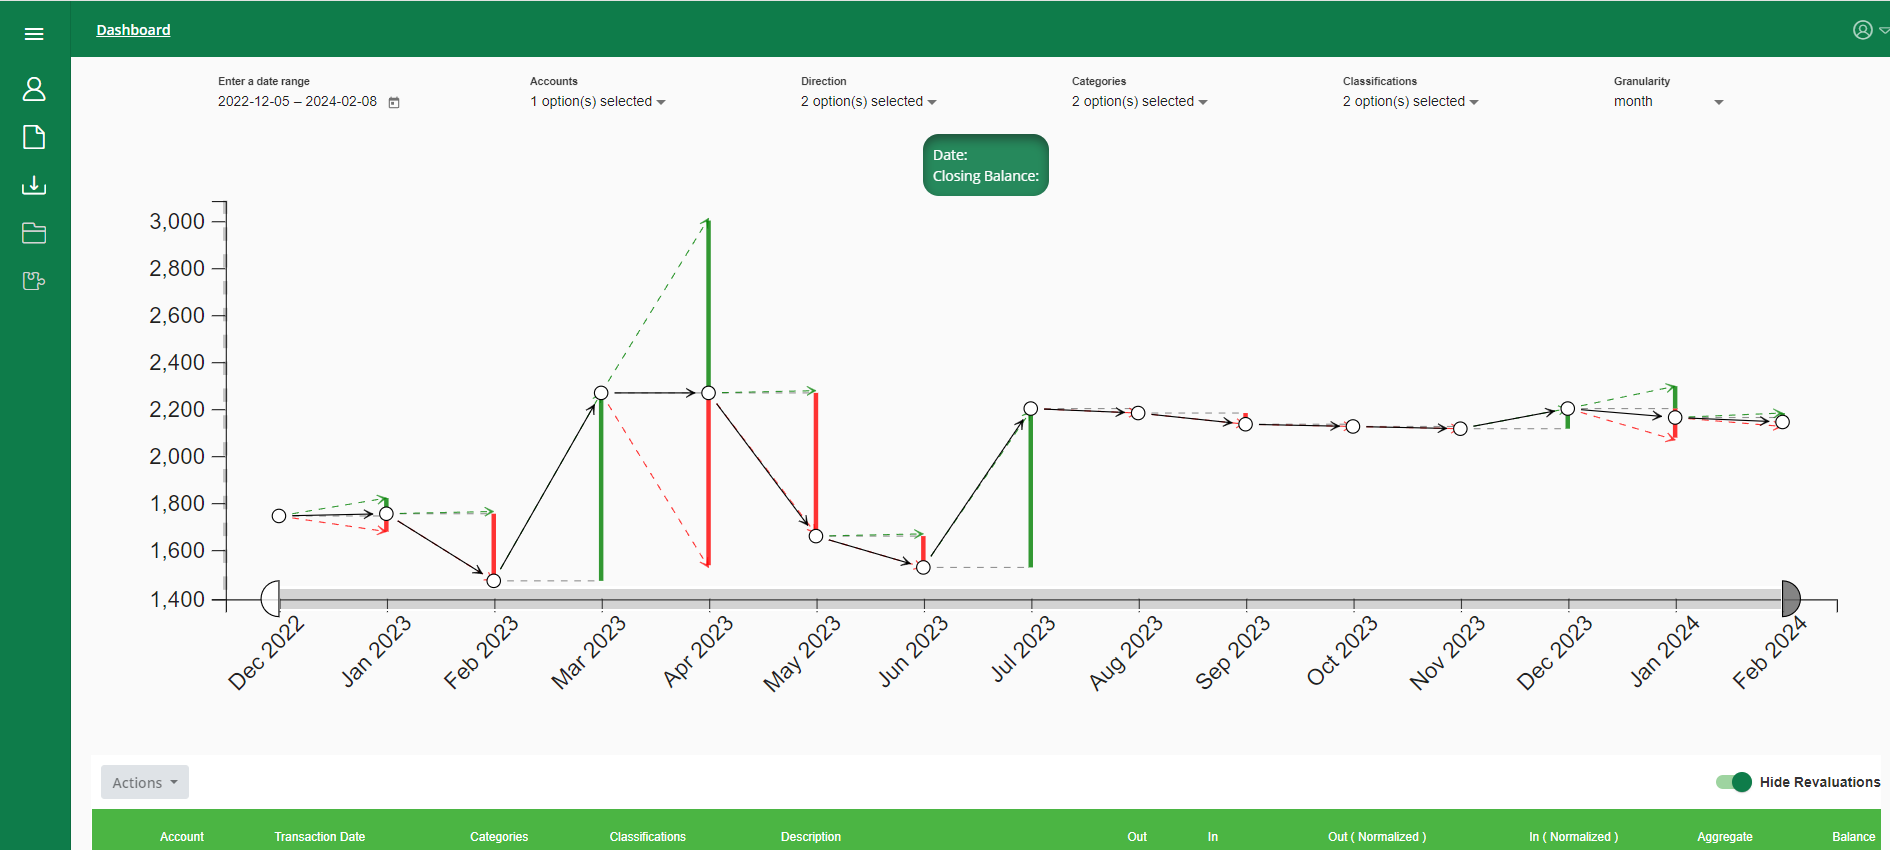Click the Apr 2023 balance data point
This screenshot has width=1890, height=850.
708,393
